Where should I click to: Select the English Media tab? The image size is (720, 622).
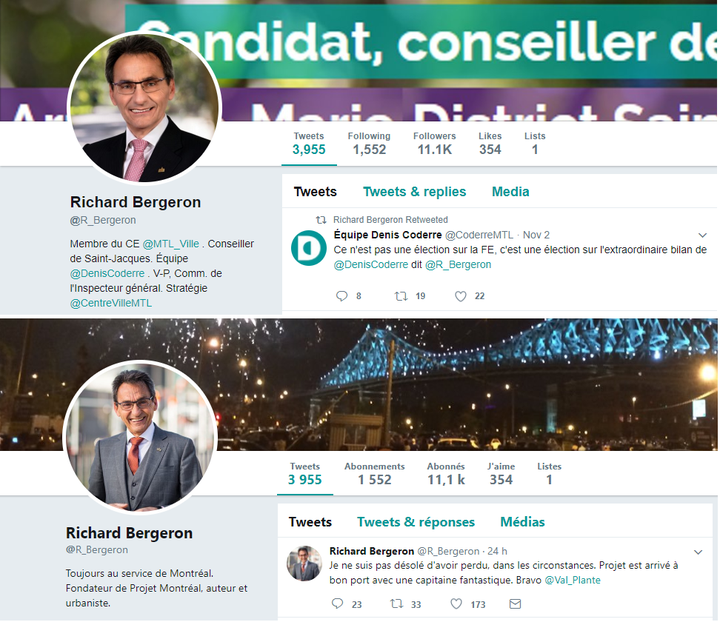pos(510,191)
